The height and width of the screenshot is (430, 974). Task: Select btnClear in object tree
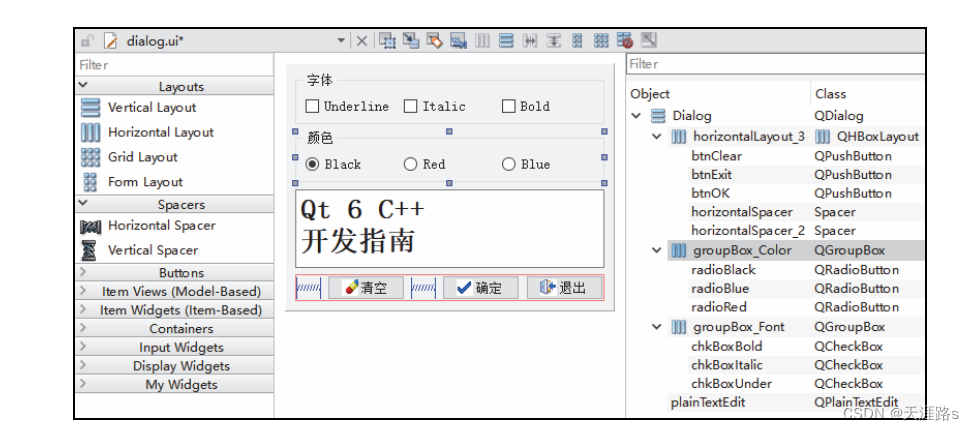pos(716,156)
